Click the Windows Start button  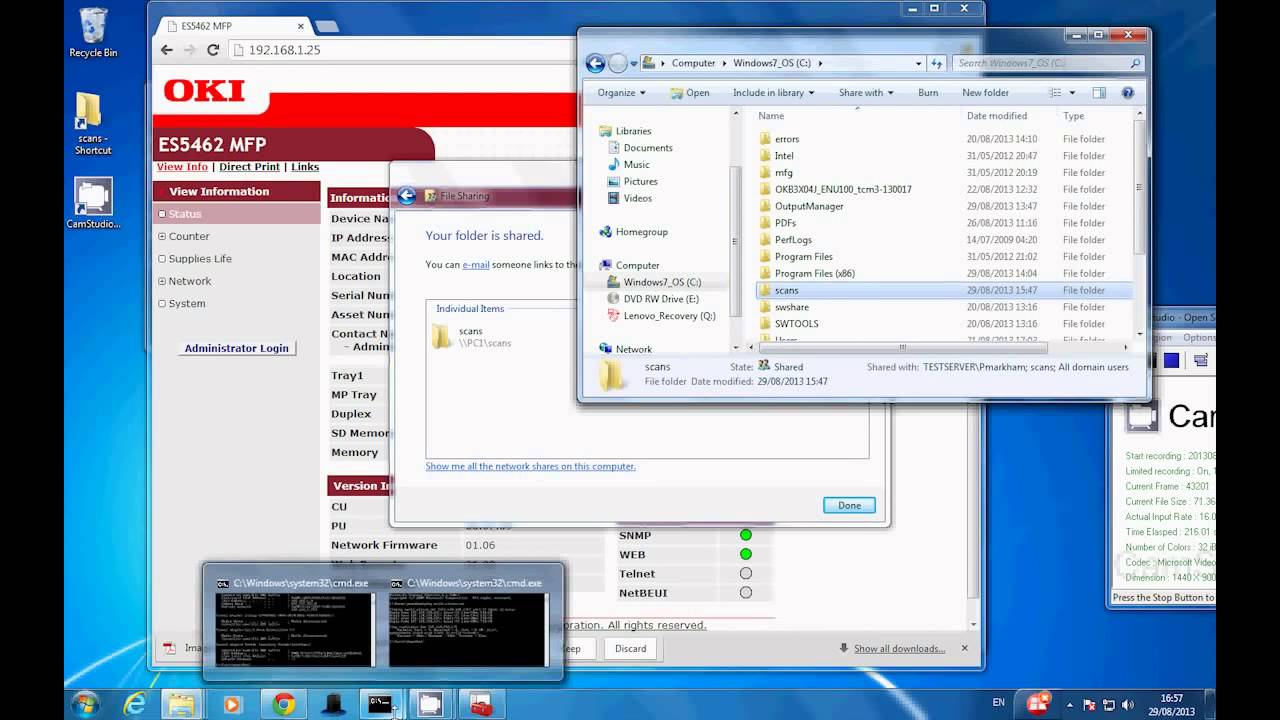click(85, 704)
